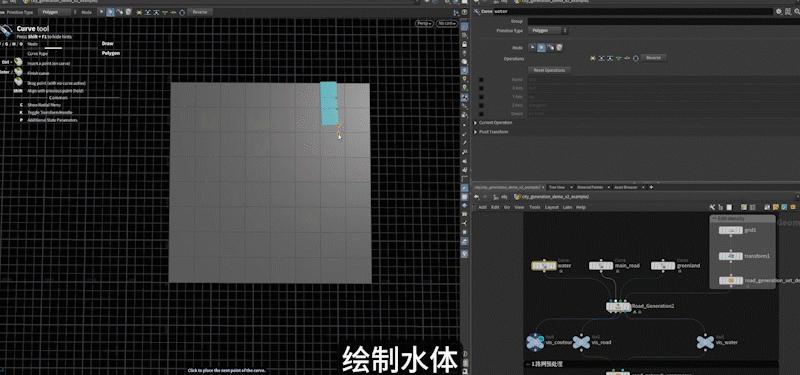Select the main_road curve node

(601, 266)
